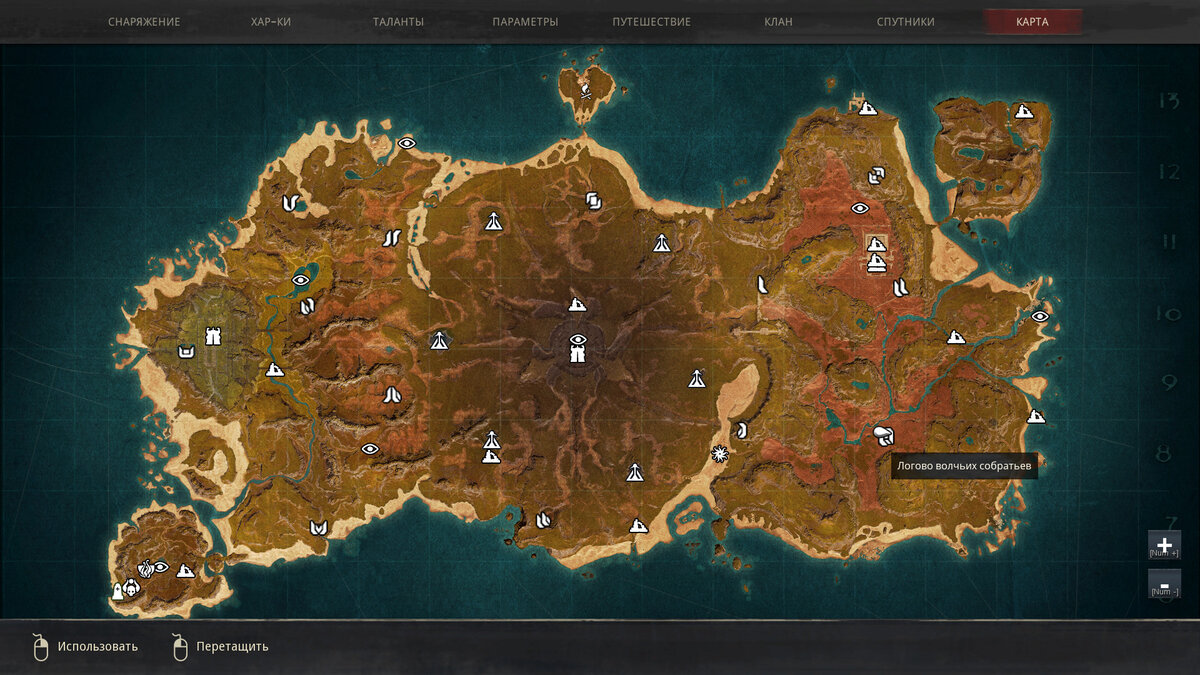The height and width of the screenshot is (675, 1200).
Task: Click the Перетащить mouse hint
Action: click(221, 647)
